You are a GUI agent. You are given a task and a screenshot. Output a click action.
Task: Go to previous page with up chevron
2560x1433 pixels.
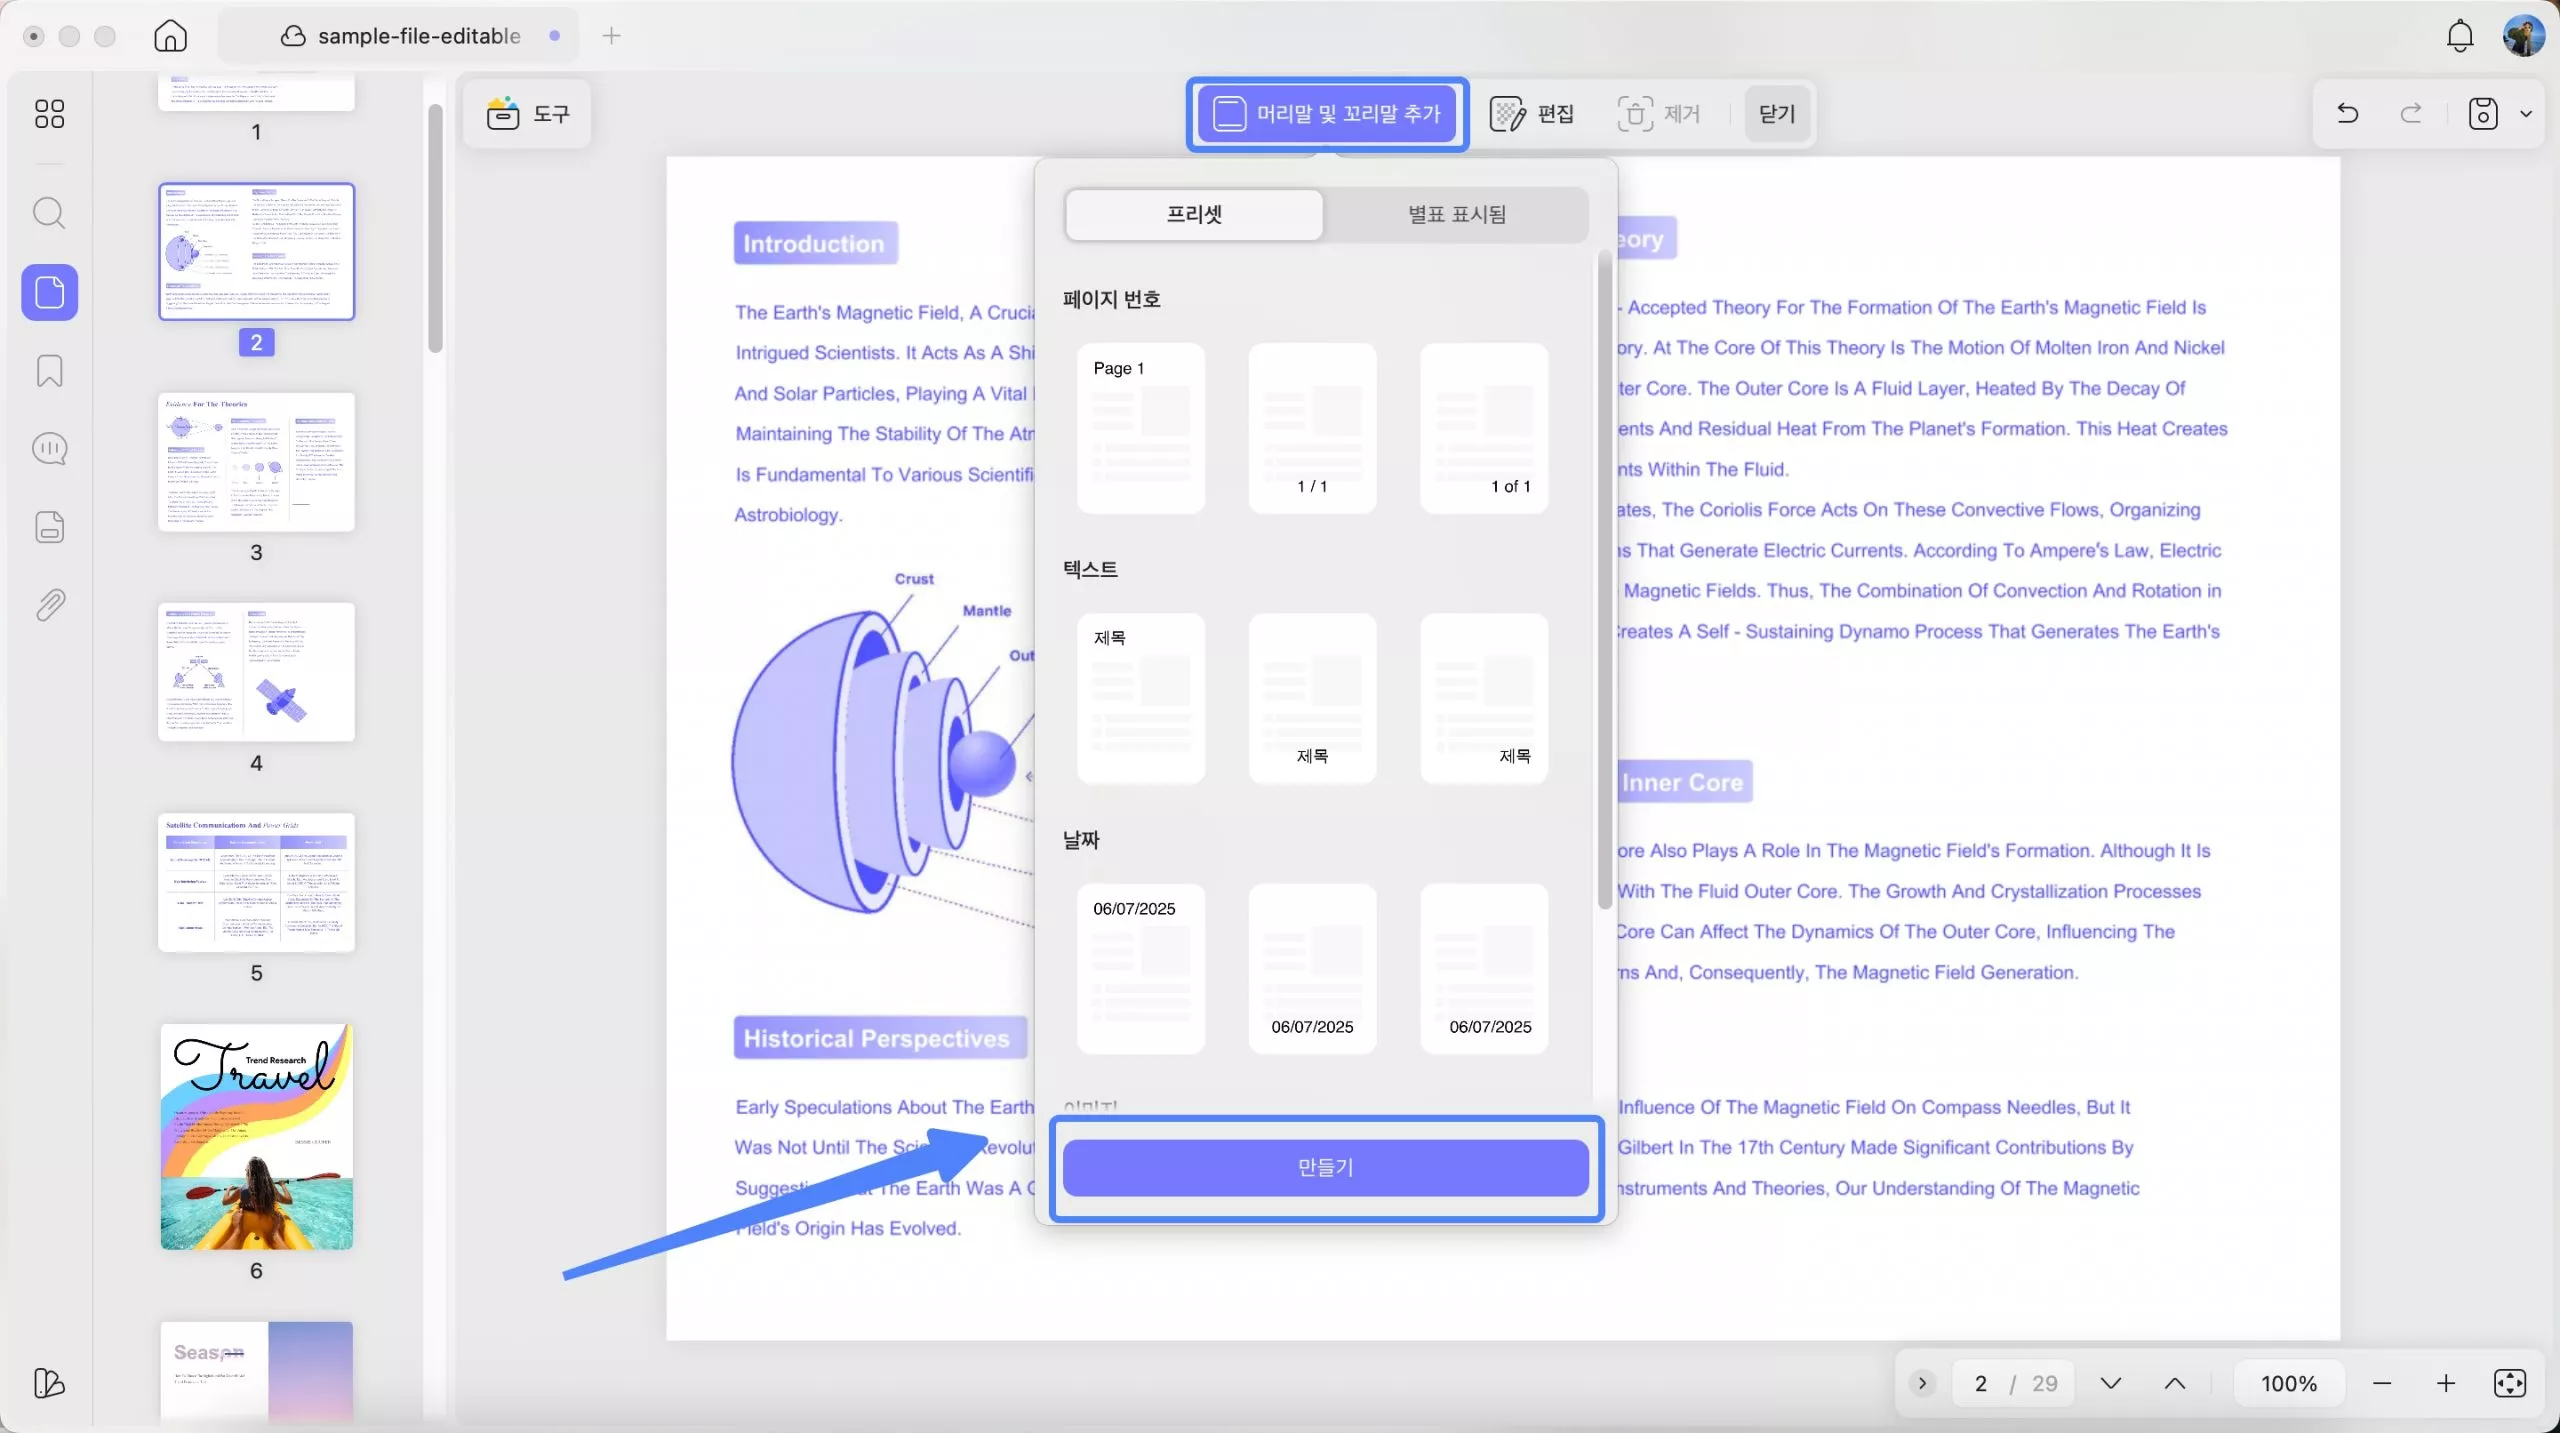click(2175, 1383)
